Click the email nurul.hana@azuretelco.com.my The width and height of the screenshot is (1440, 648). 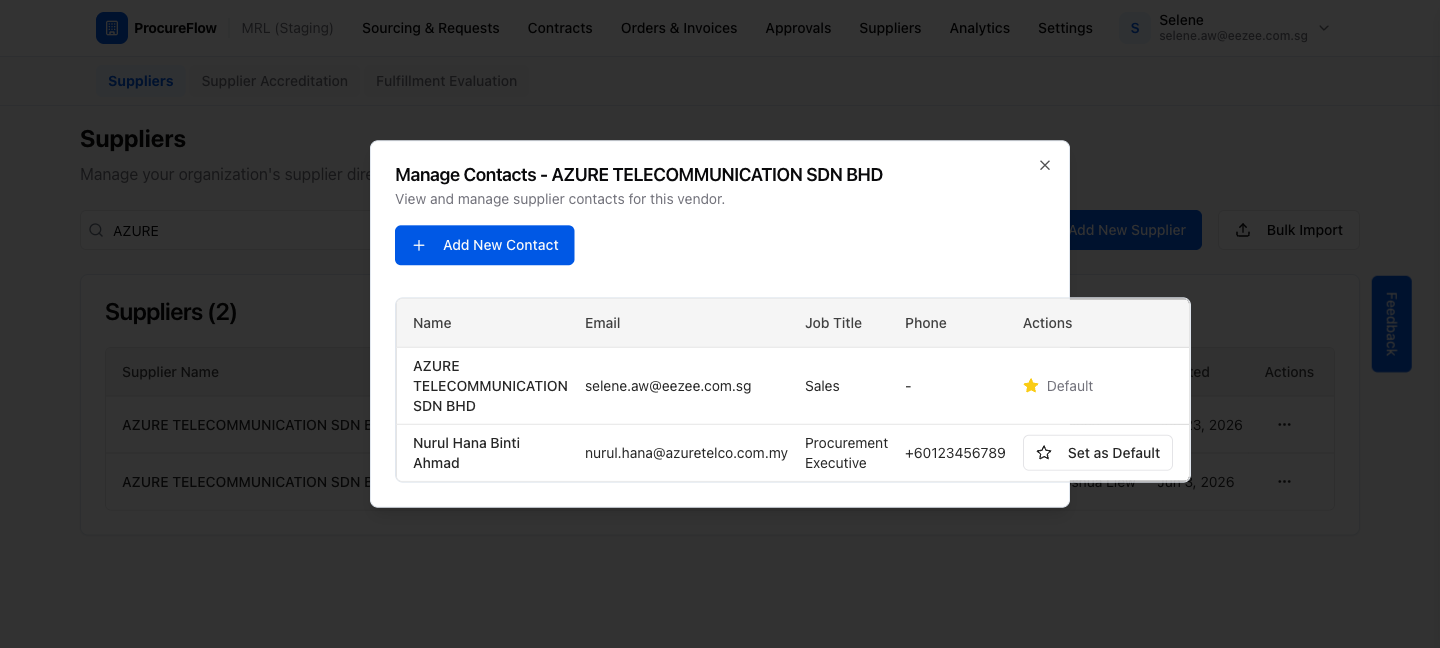coord(686,453)
